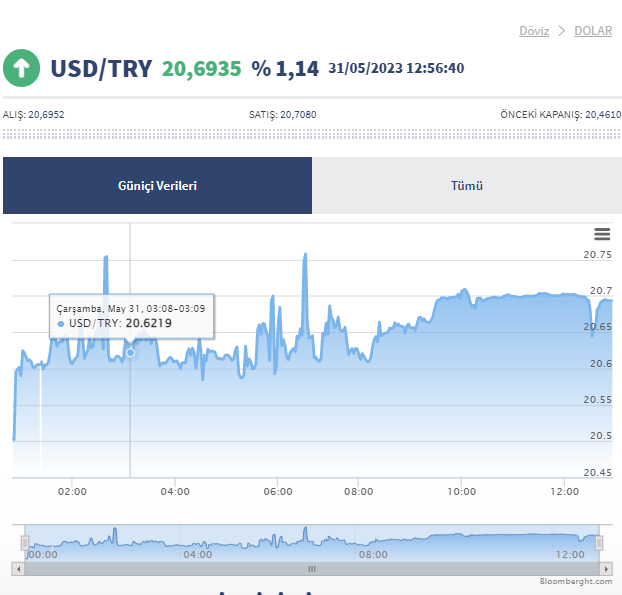Click the timestamp 31/05/2023 12:56:40
The width and height of the screenshot is (622, 595).
click(x=396, y=68)
